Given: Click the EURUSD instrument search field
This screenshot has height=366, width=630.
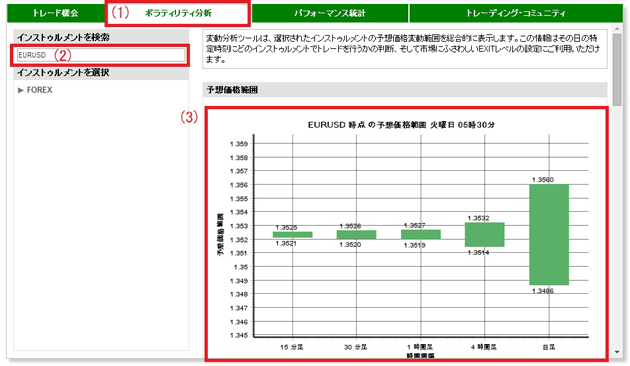Looking at the screenshot, I should [101, 55].
